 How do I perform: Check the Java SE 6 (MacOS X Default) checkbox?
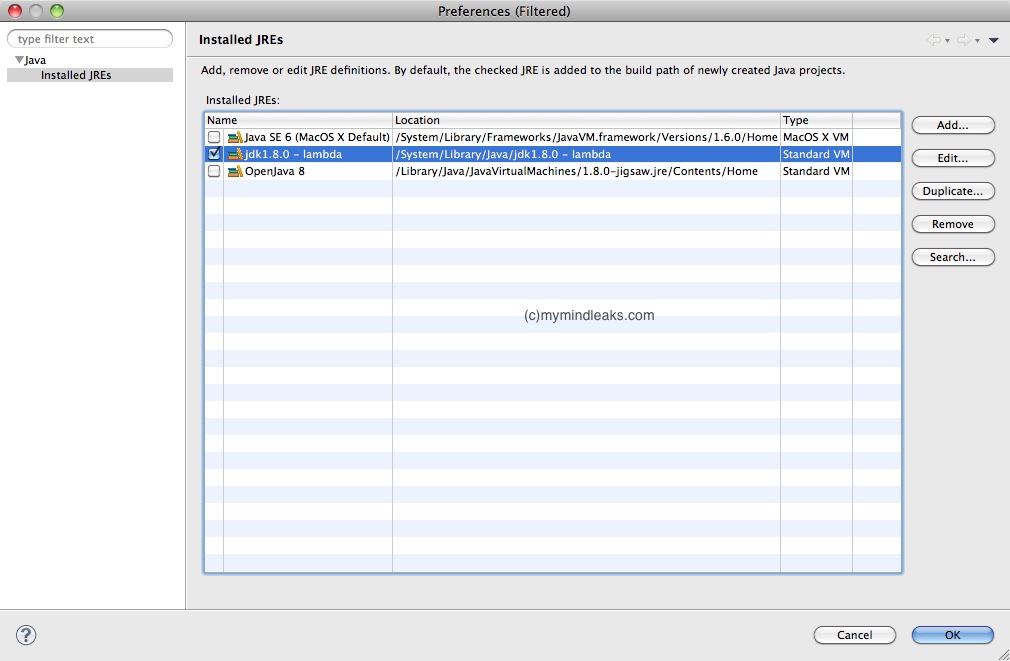tap(214, 137)
